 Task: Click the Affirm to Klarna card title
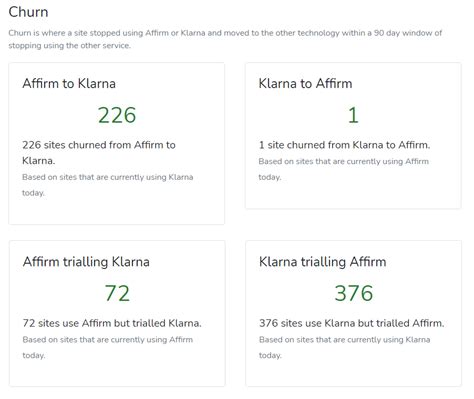click(69, 83)
